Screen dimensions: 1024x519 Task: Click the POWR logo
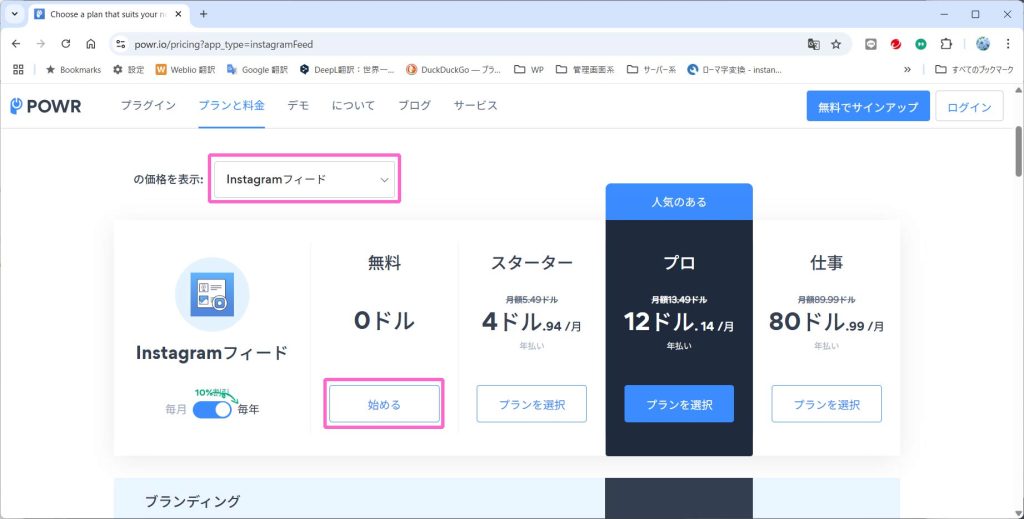point(46,106)
